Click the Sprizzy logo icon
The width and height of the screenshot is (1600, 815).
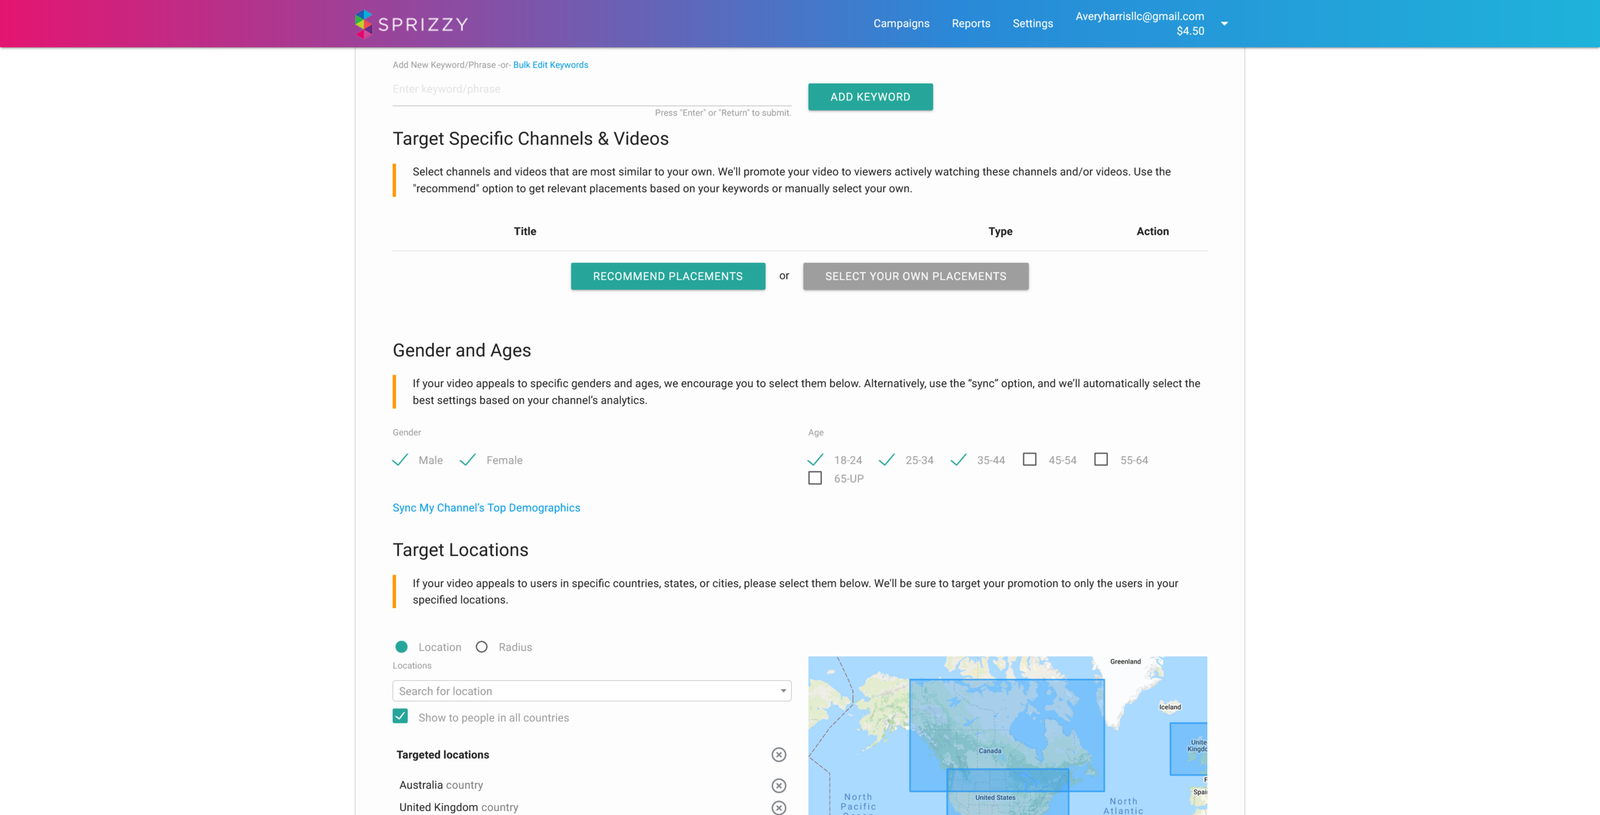pyautogui.click(x=364, y=23)
